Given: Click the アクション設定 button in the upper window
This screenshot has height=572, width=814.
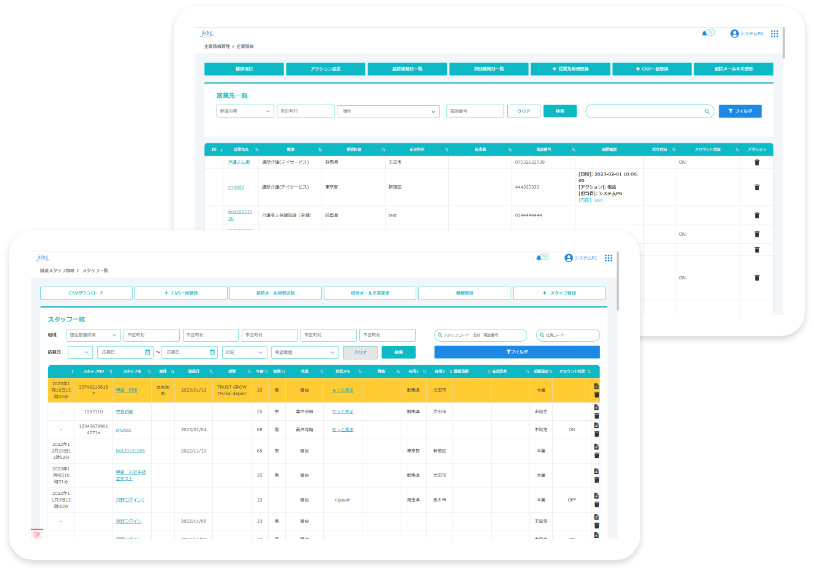Looking at the screenshot, I should (325, 69).
